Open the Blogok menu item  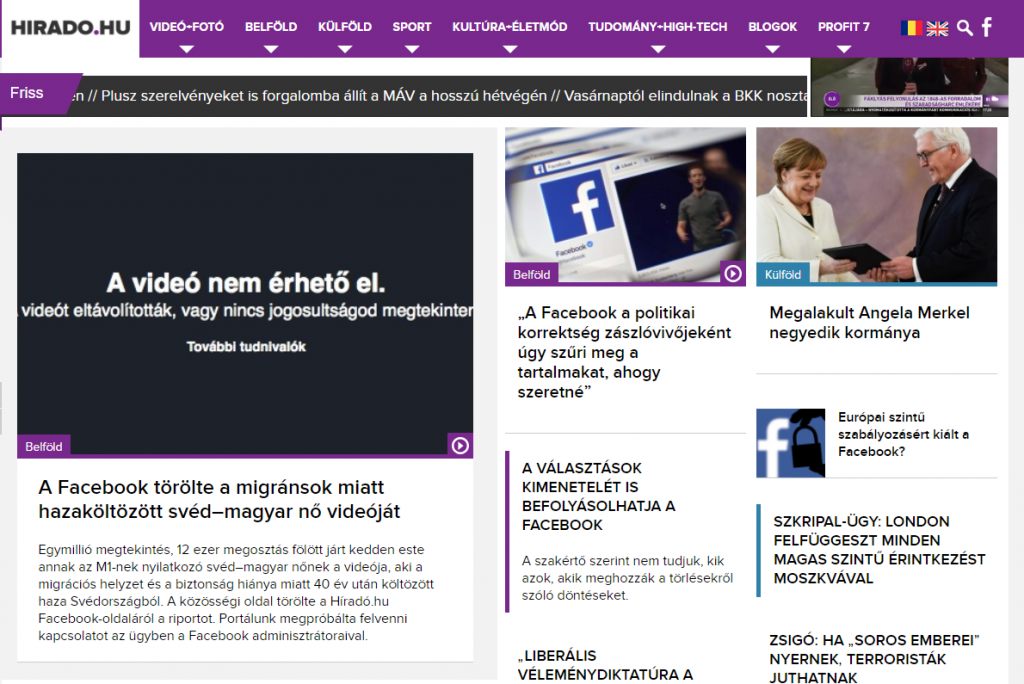coord(772,27)
